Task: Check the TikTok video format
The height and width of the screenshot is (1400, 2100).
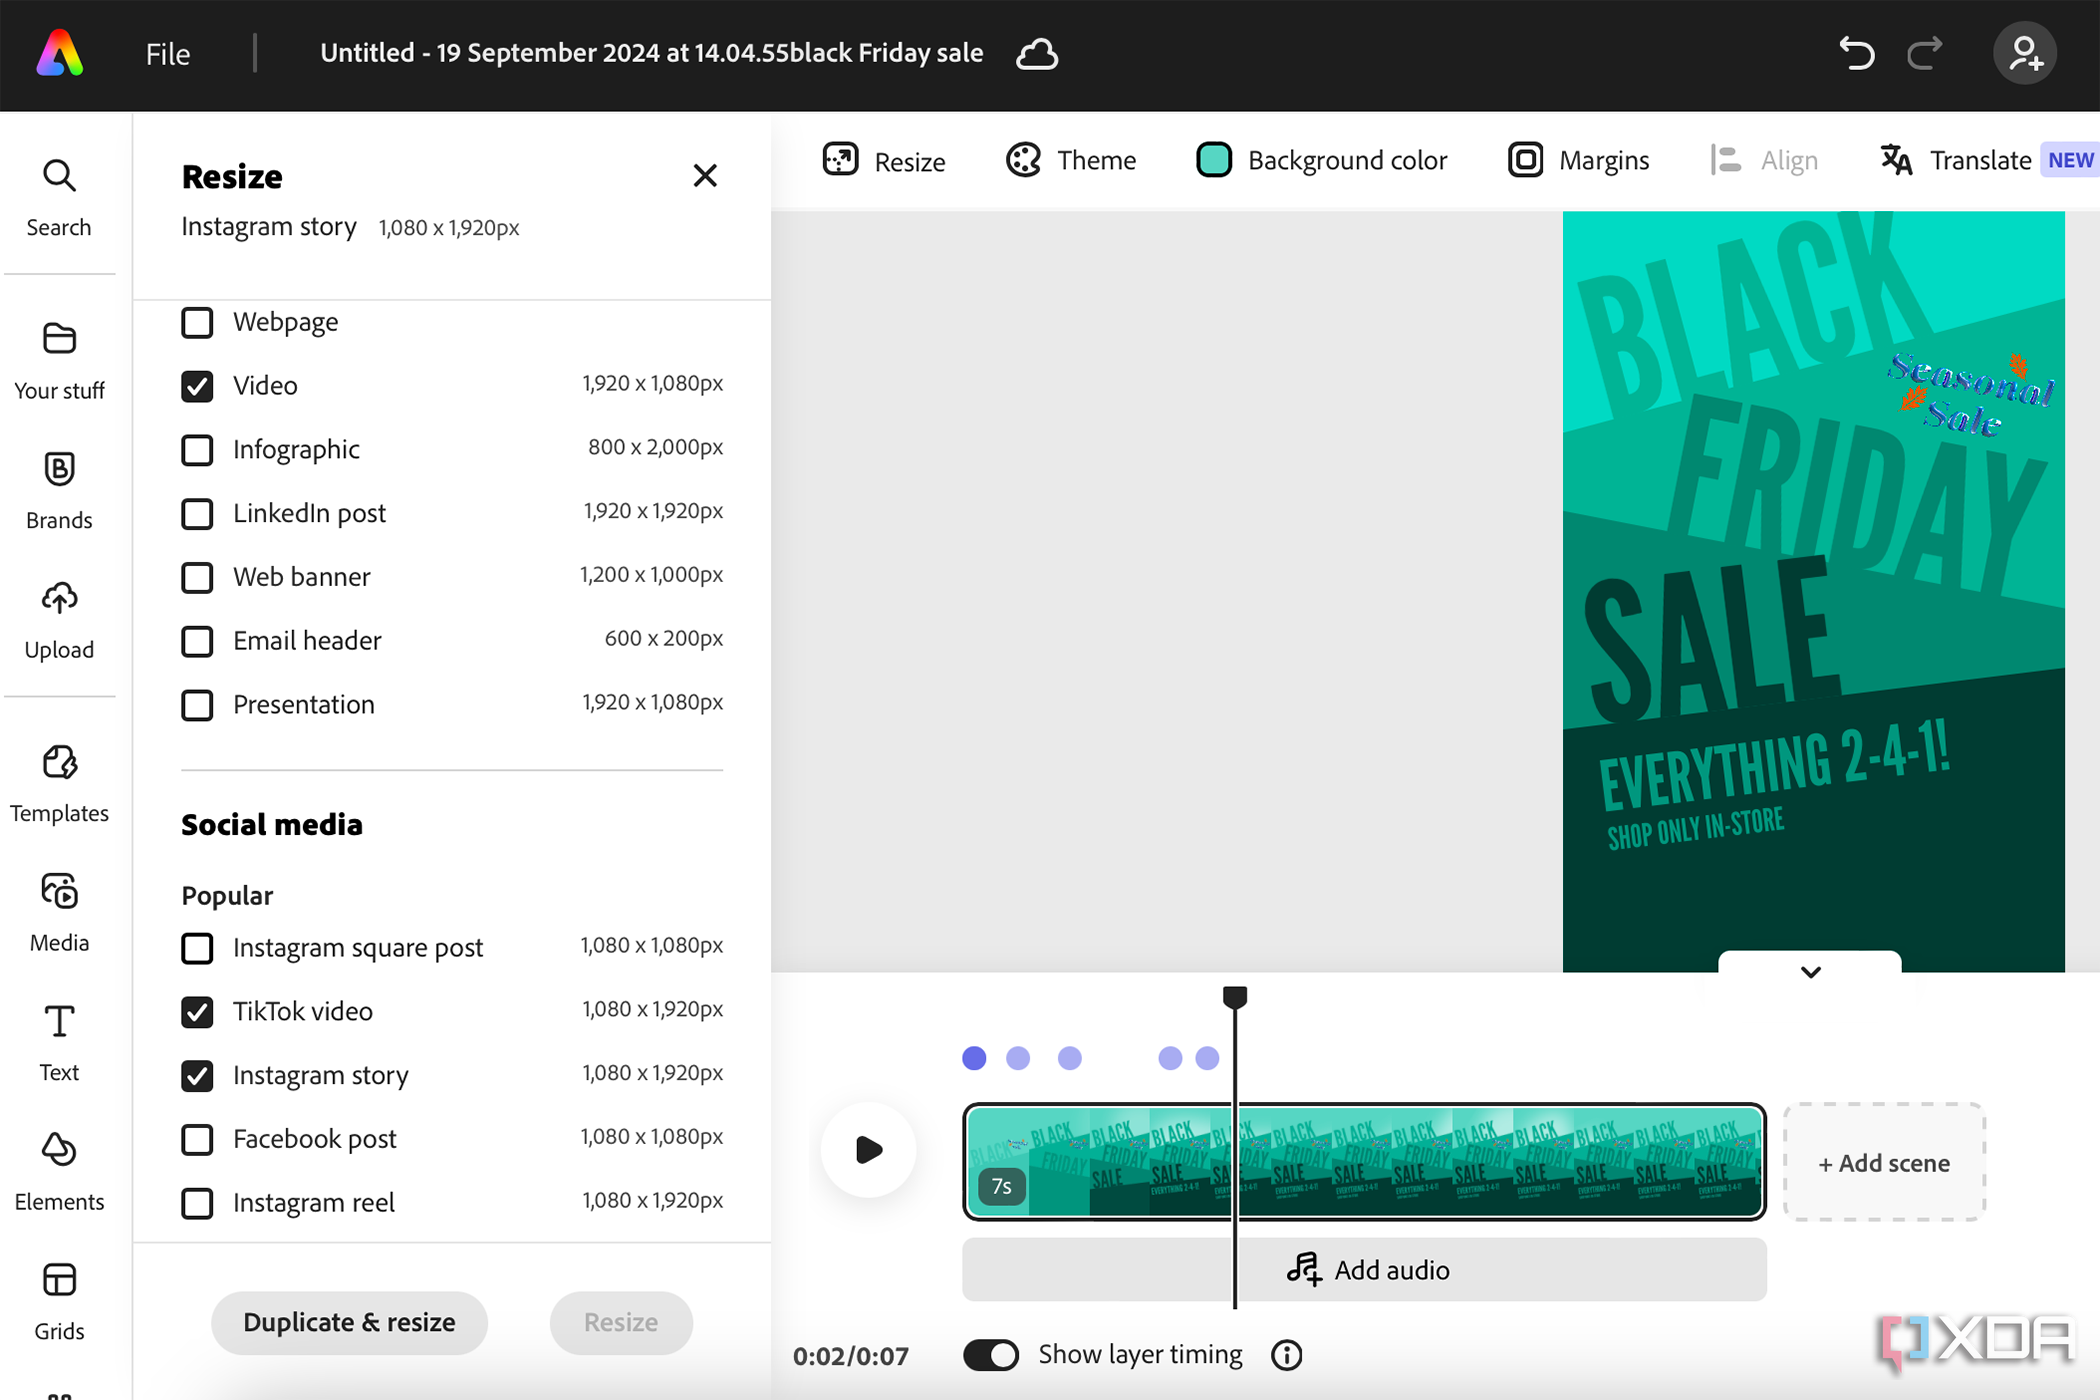Action: pyautogui.click(x=197, y=1011)
